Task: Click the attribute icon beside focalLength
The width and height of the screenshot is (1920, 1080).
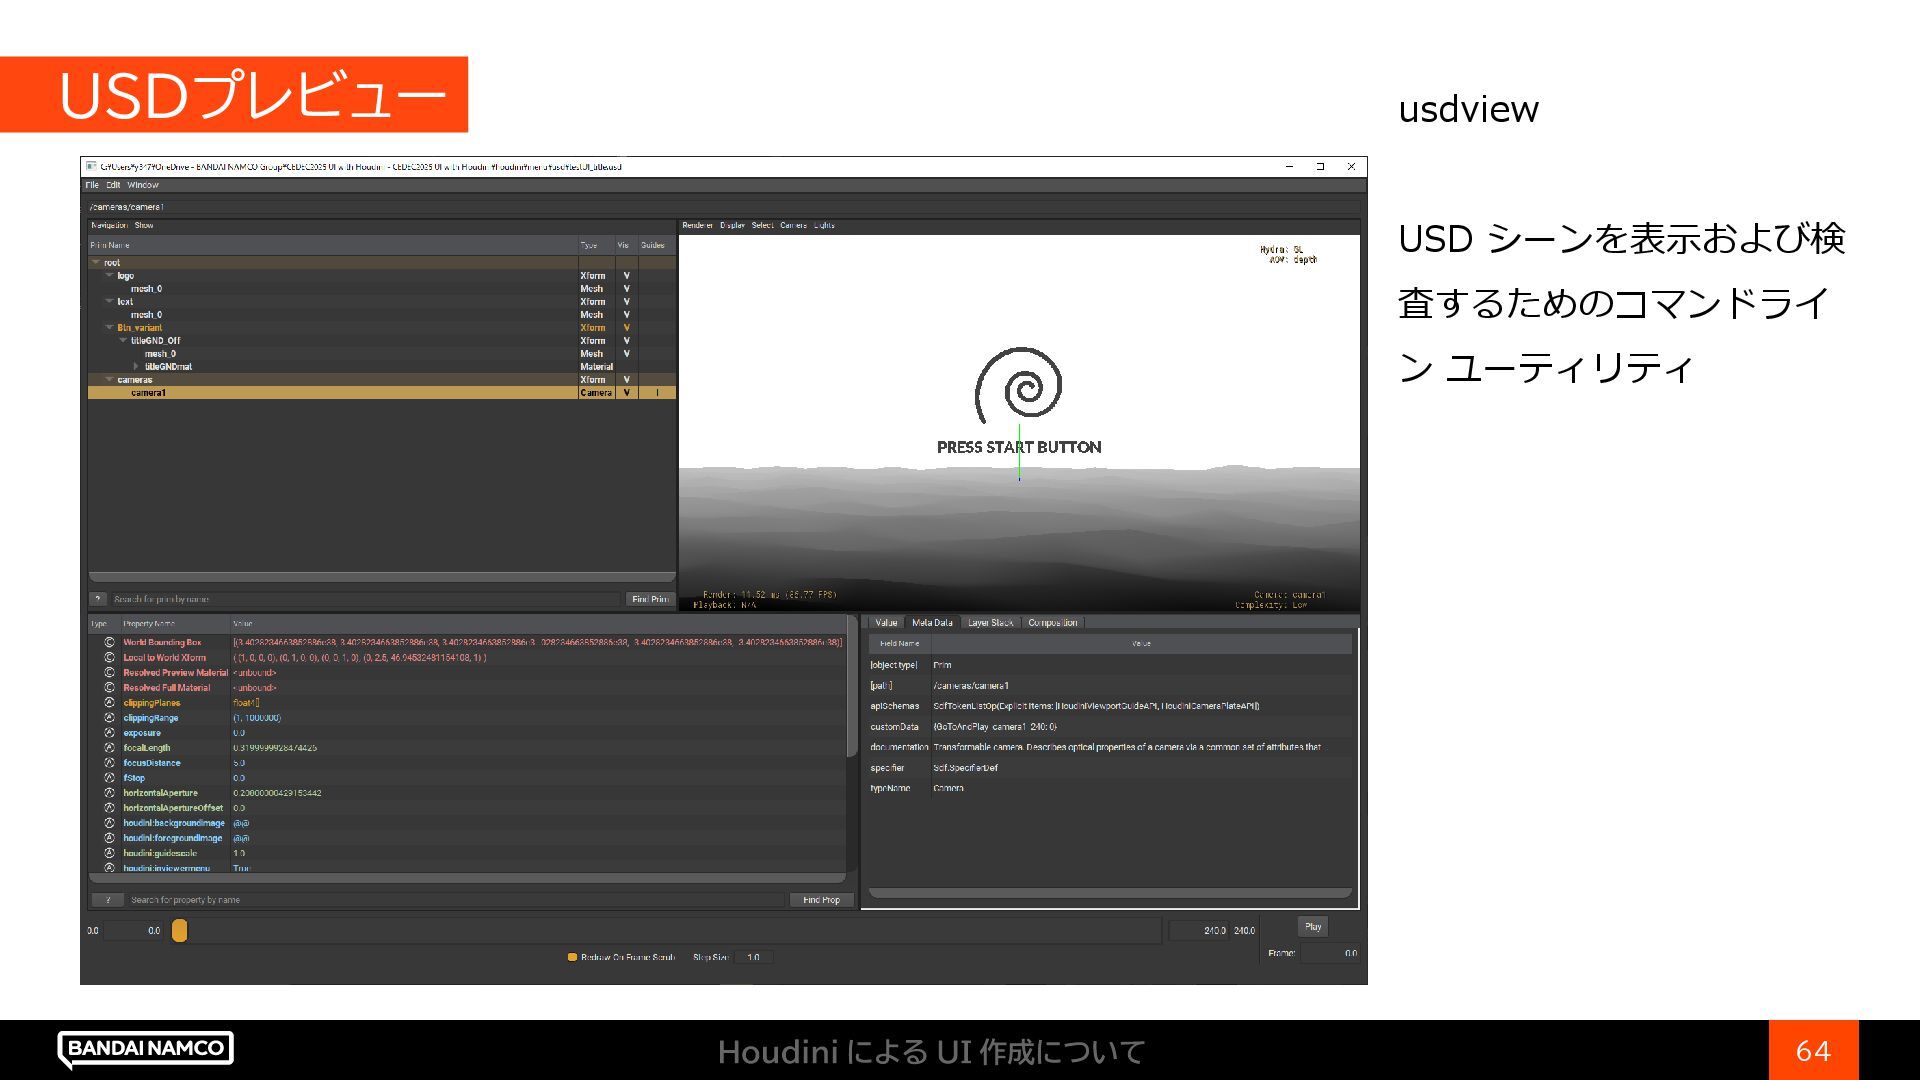Action: tap(109, 748)
